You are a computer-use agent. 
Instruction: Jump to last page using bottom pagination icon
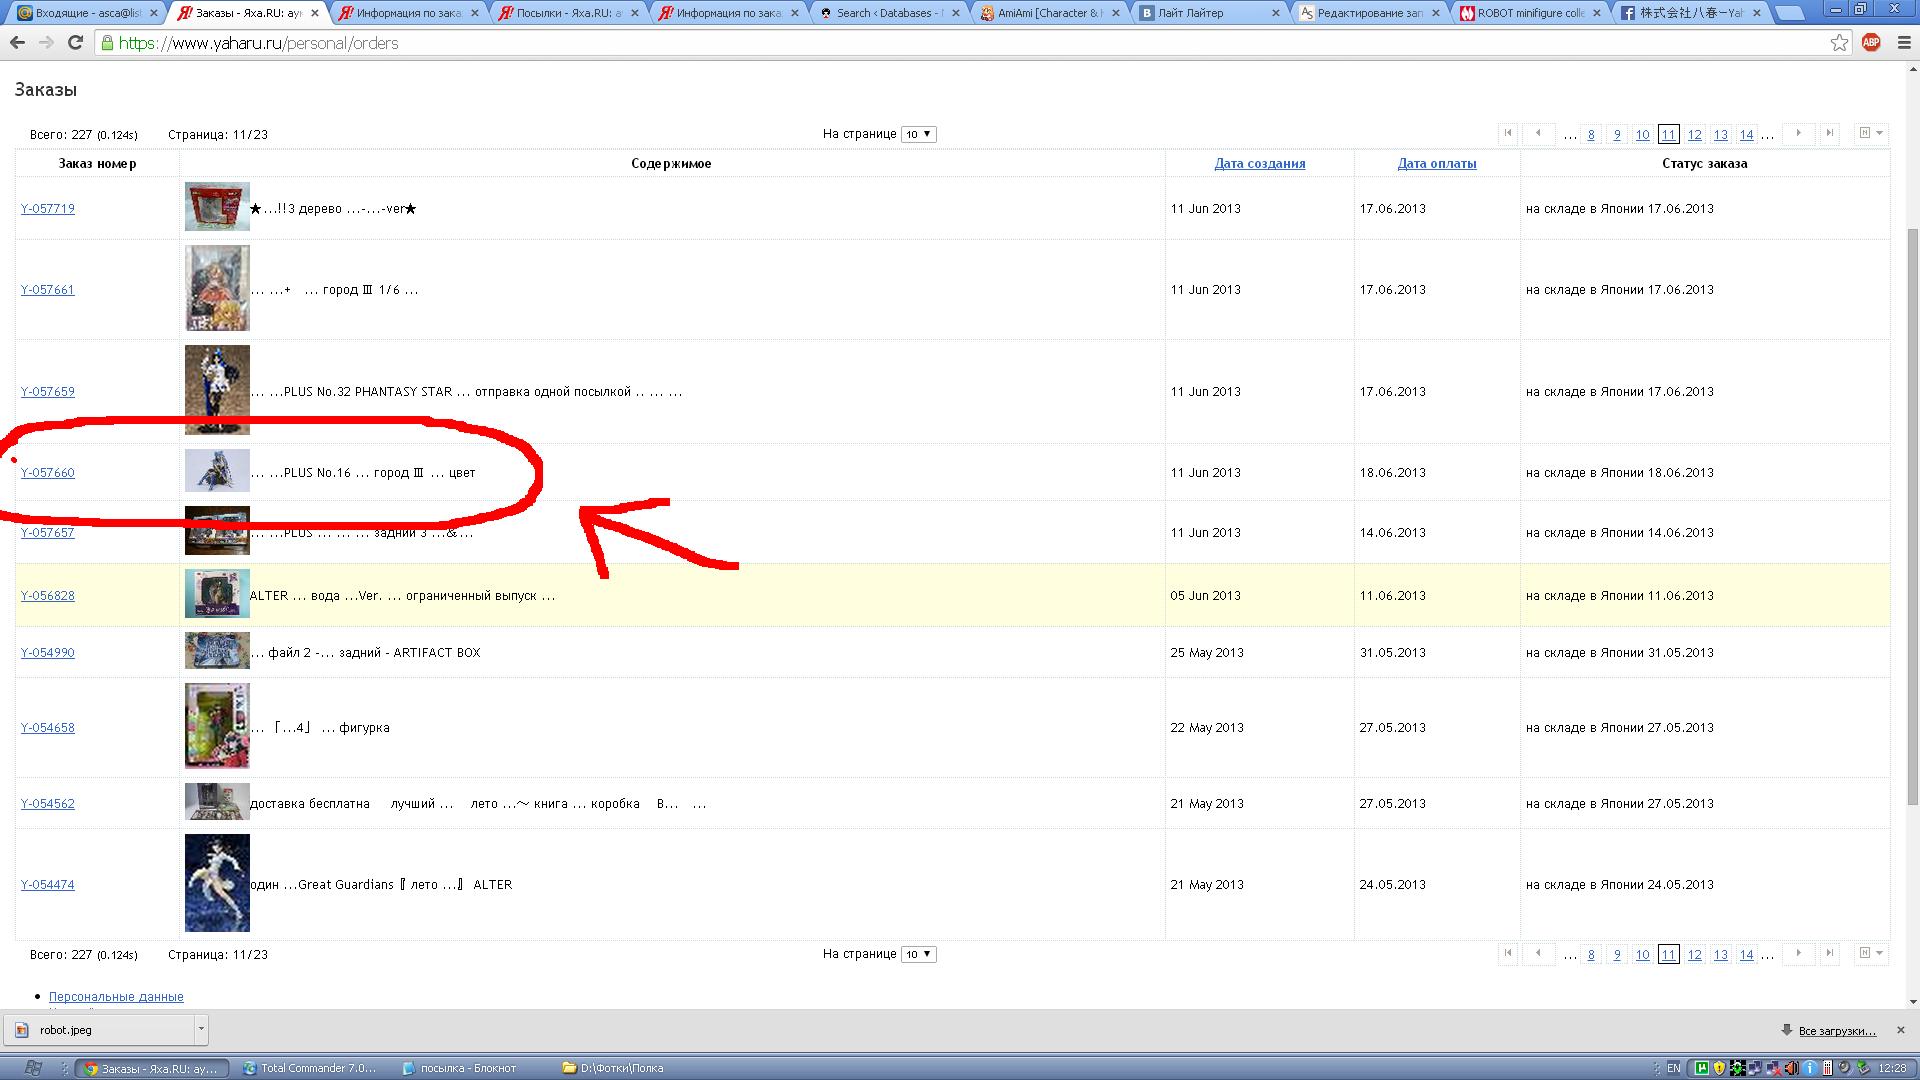(x=1829, y=953)
